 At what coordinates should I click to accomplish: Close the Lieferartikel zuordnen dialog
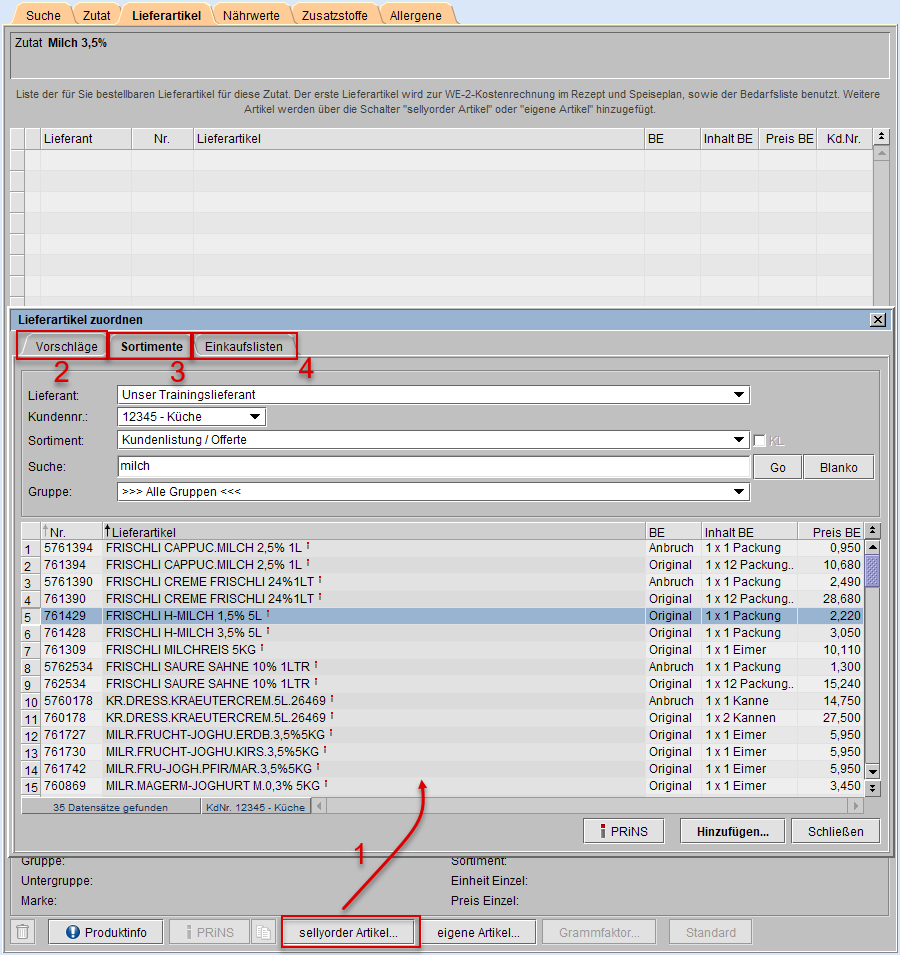pyautogui.click(x=877, y=319)
